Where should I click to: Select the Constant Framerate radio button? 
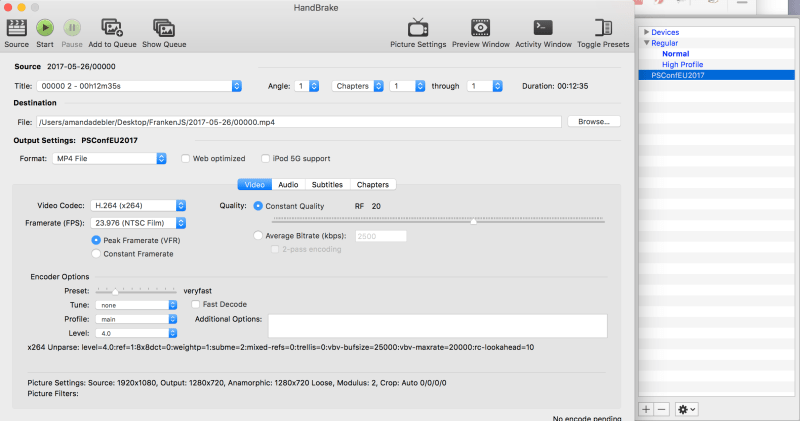[x=96, y=254]
